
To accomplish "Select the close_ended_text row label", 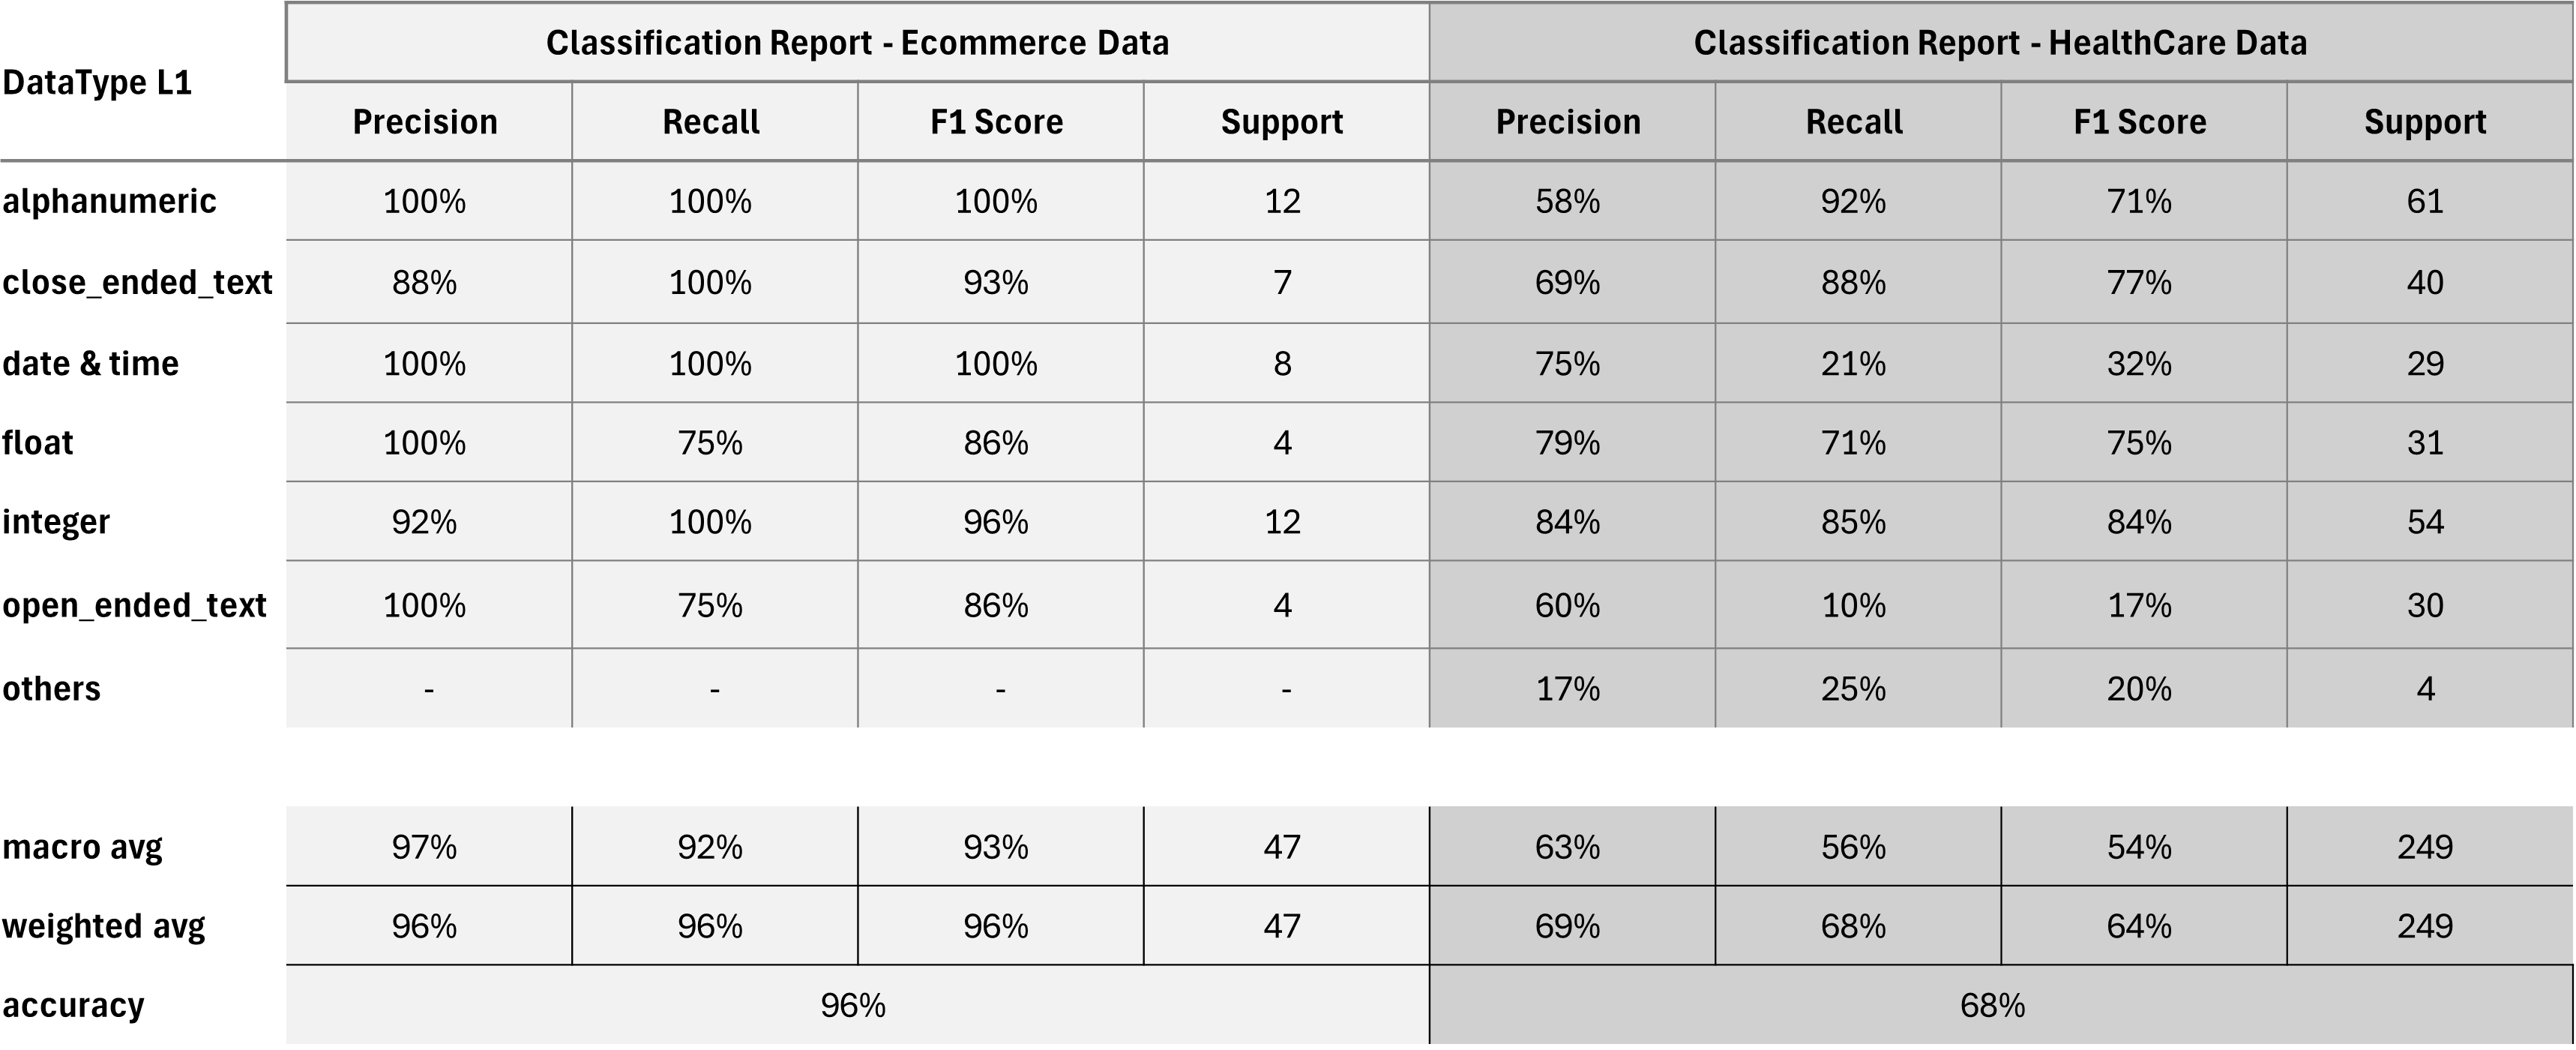I will [137, 283].
